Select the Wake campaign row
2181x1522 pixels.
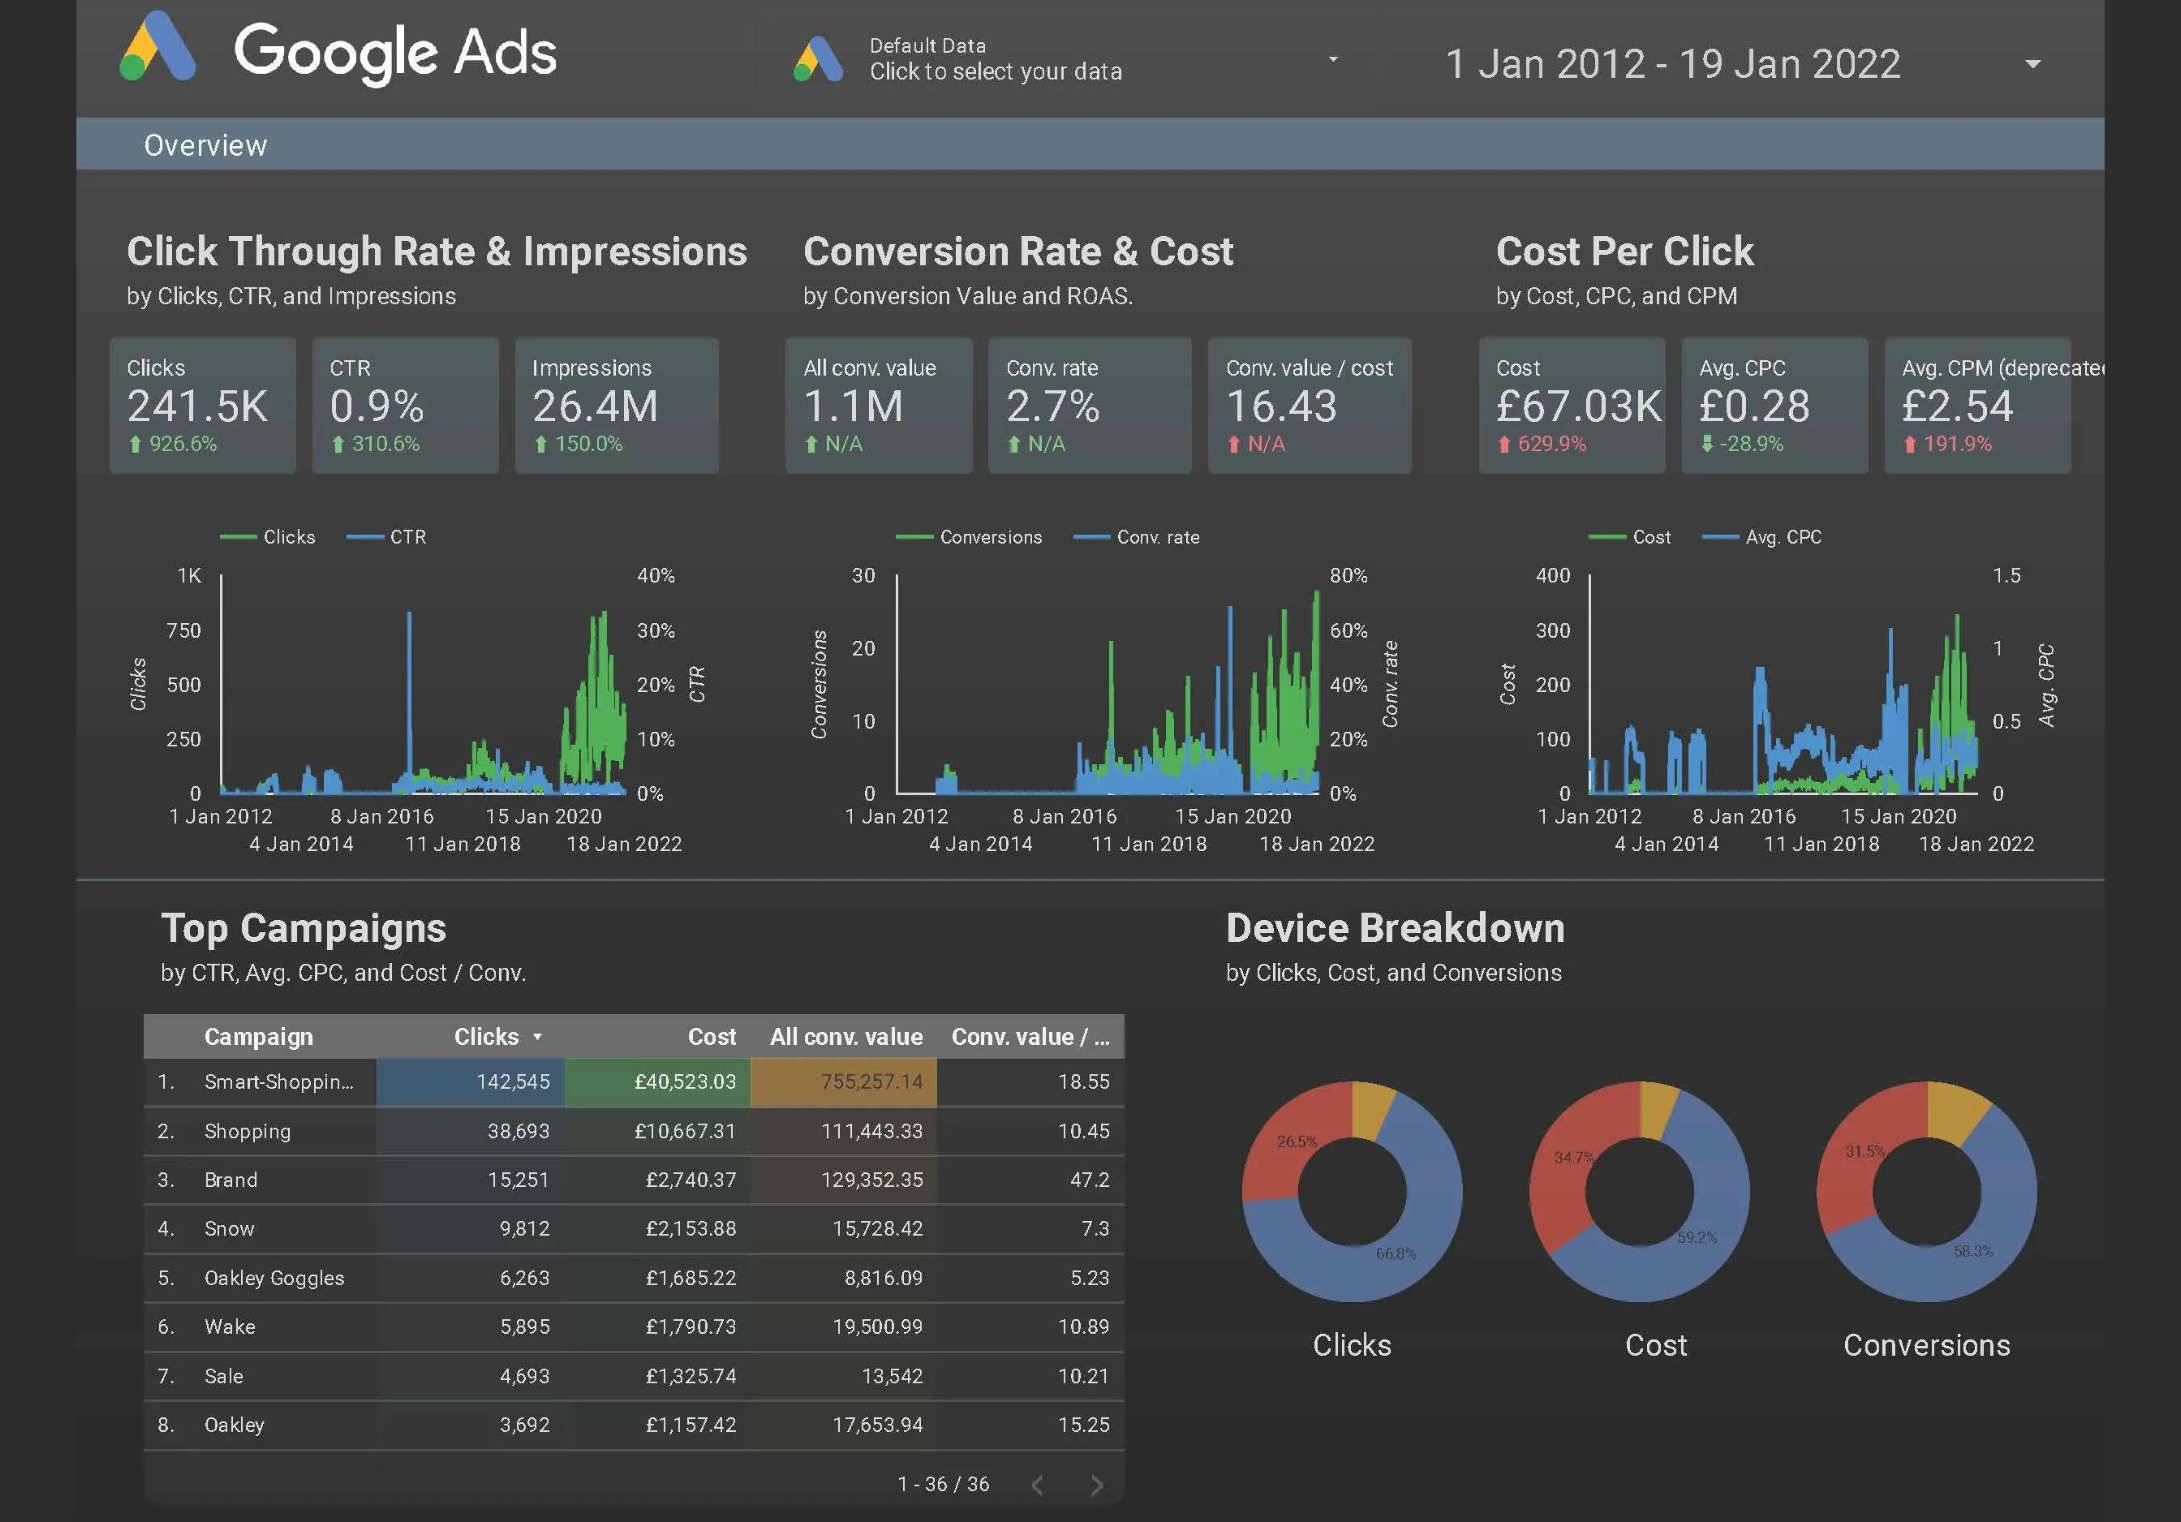tap(634, 1327)
